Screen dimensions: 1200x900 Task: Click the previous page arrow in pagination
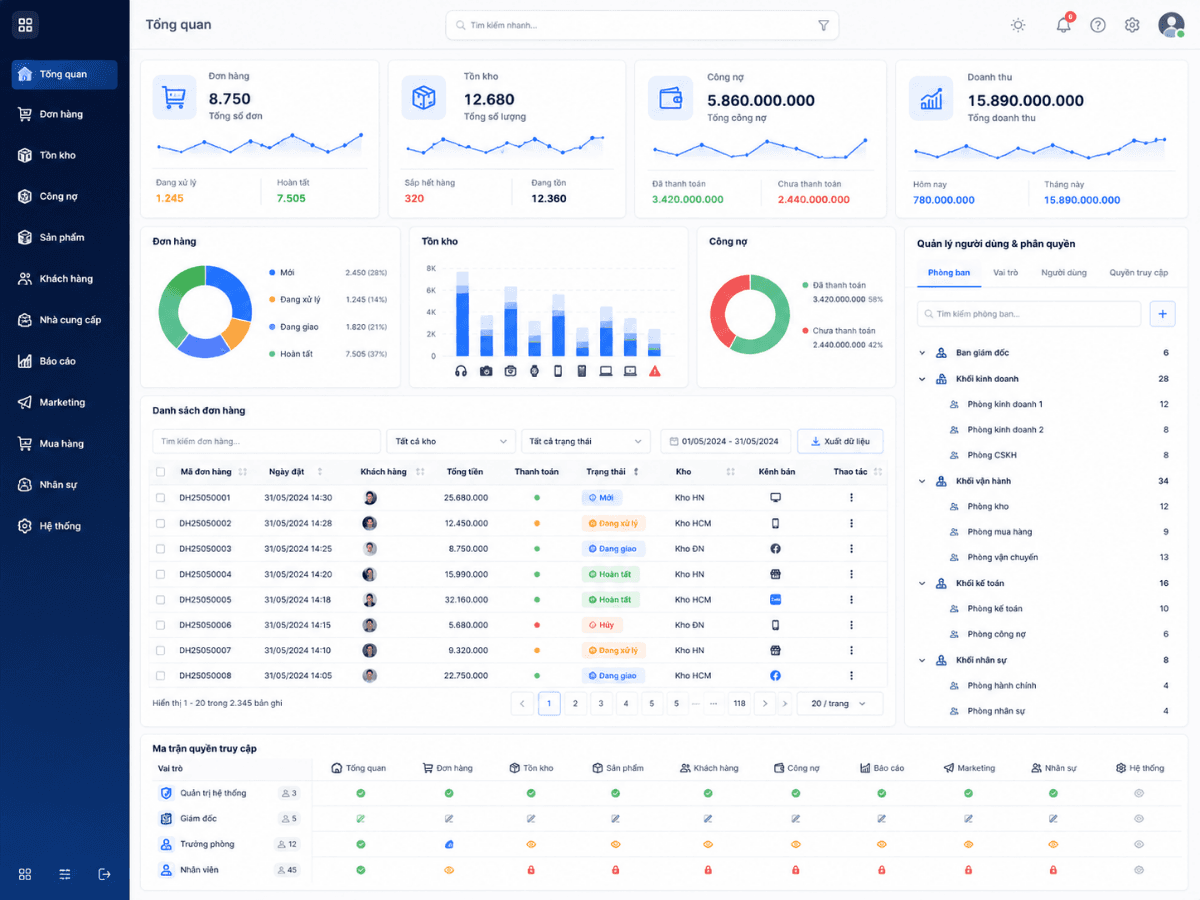click(522, 703)
